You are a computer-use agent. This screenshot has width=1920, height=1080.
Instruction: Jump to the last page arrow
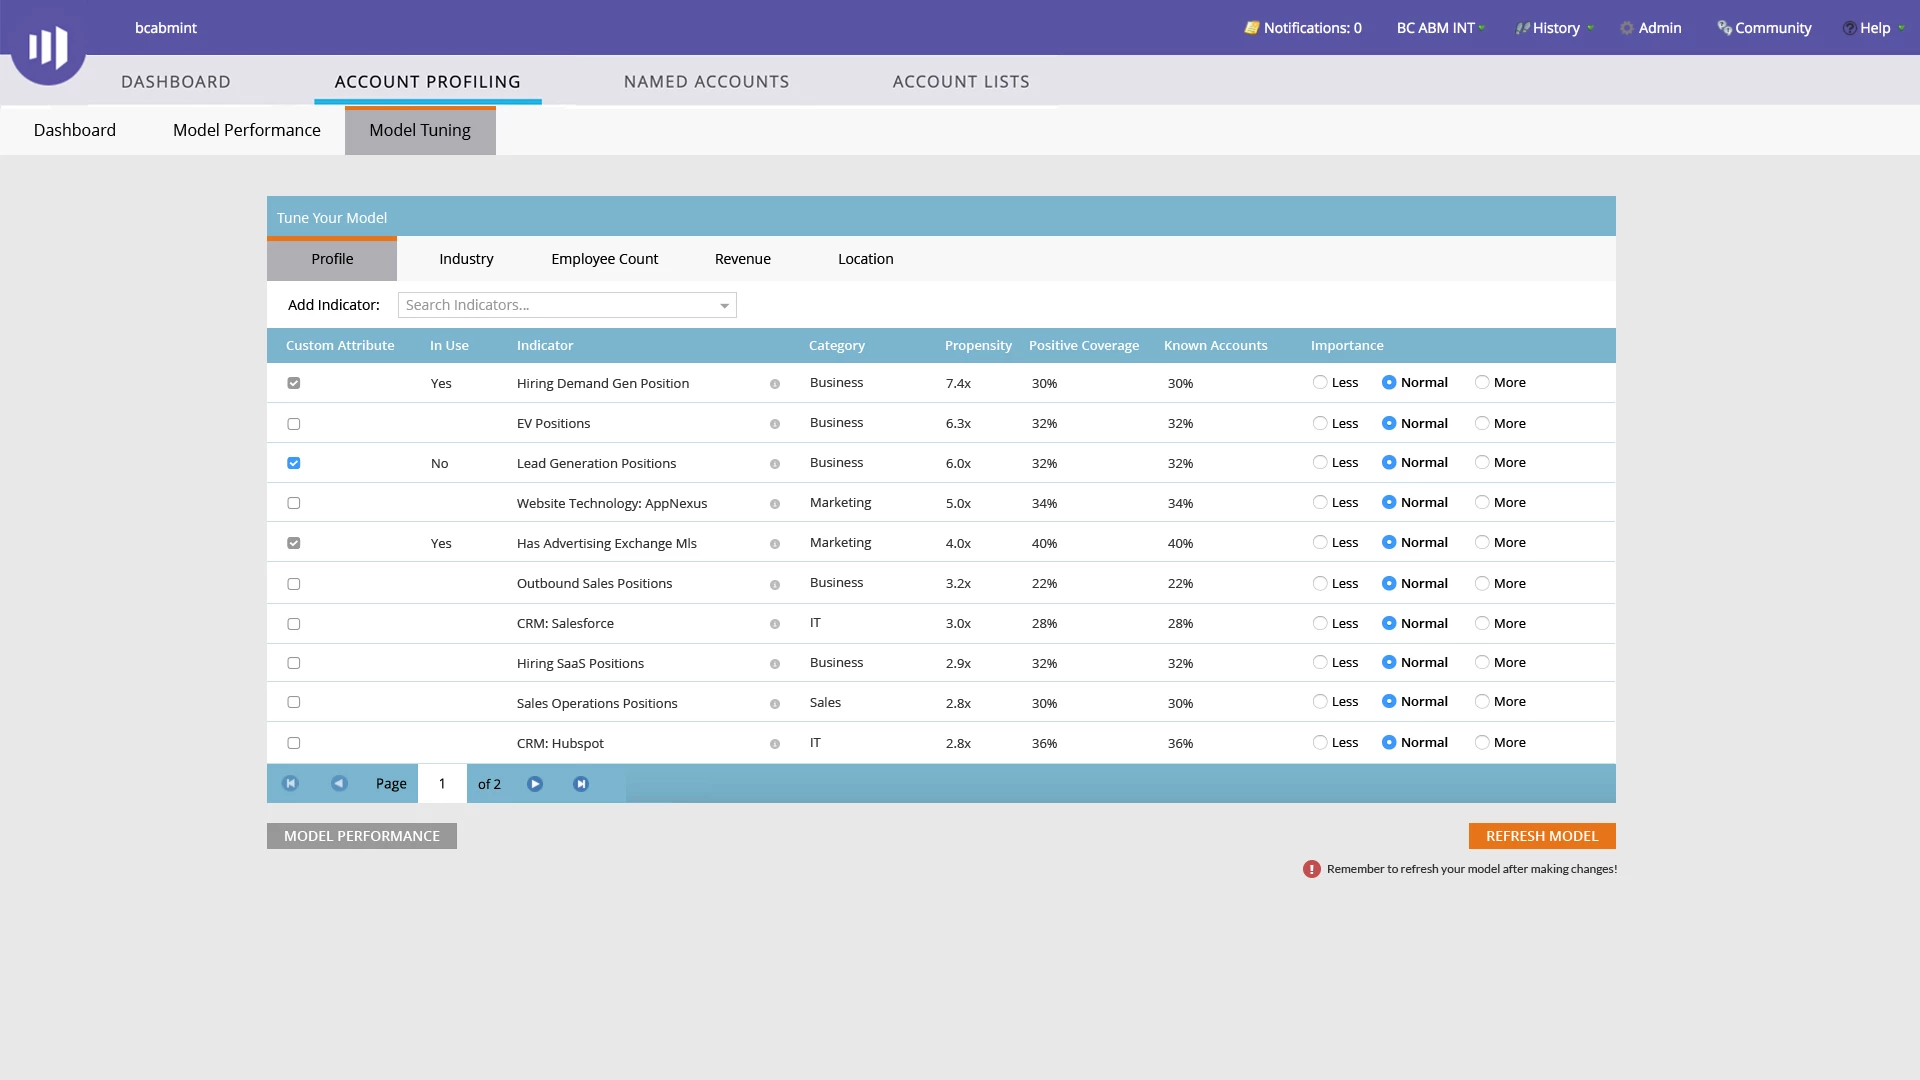(x=581, y=784)
